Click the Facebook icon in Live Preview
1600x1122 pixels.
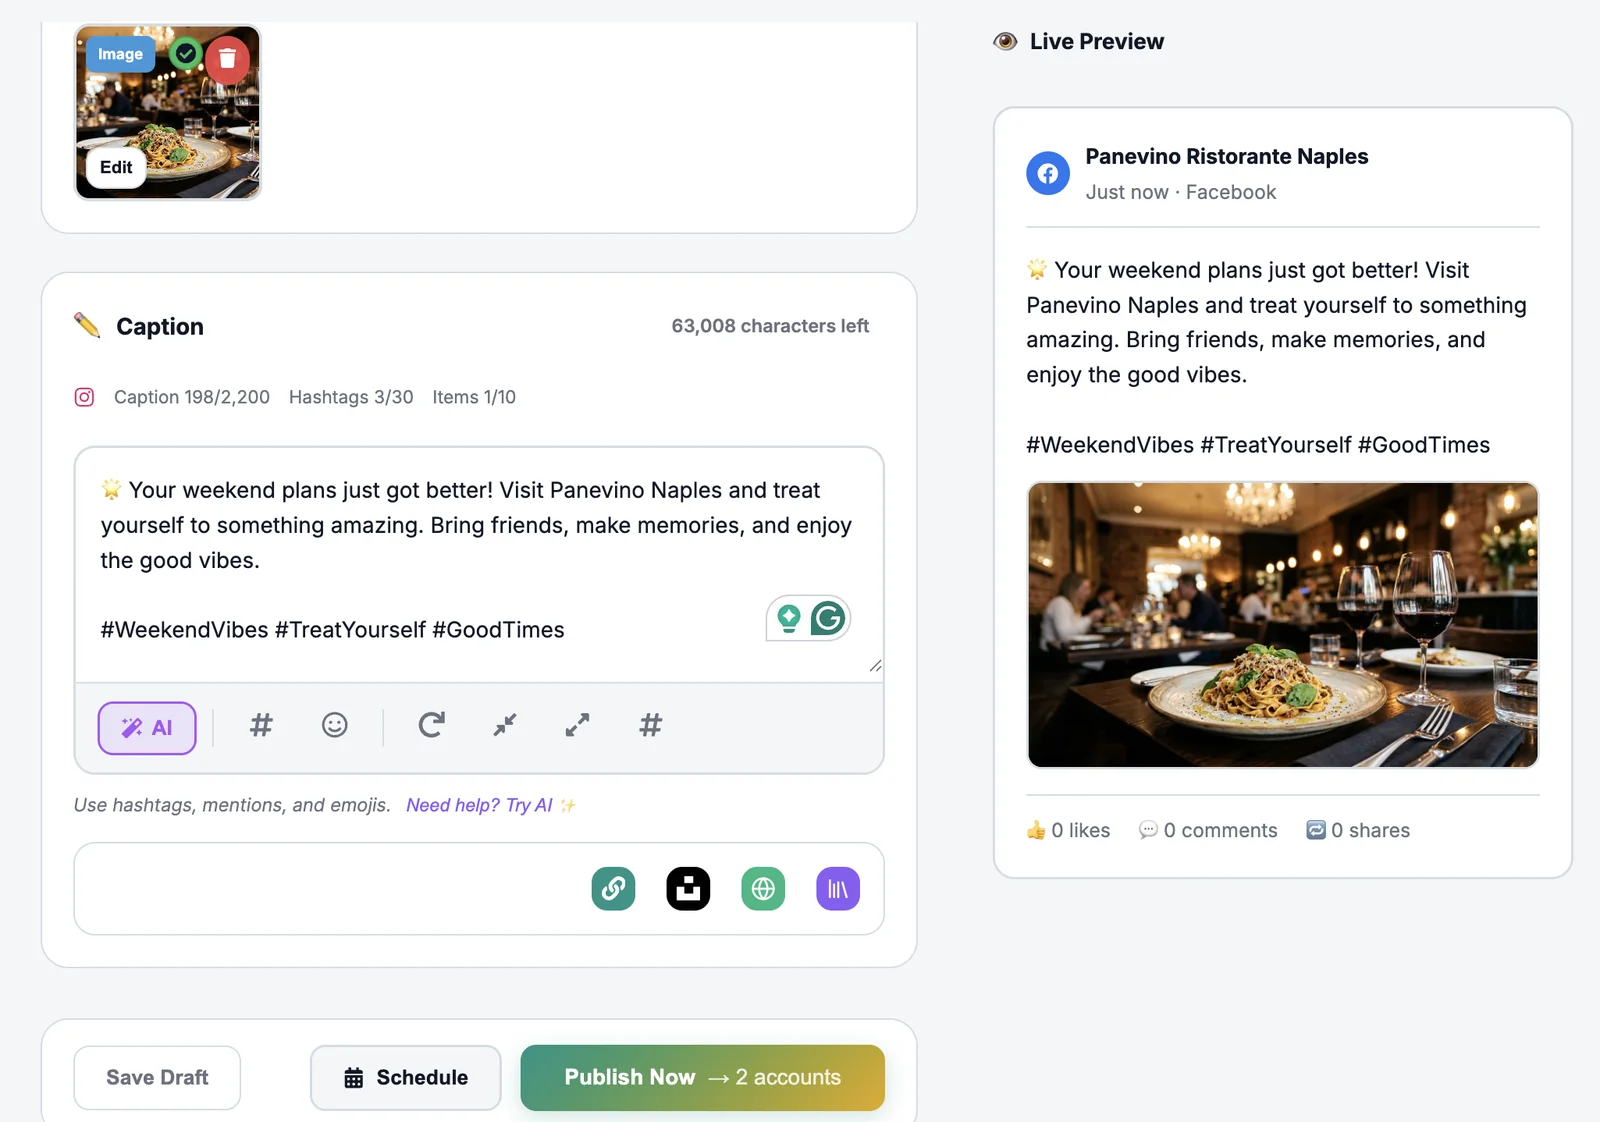[1048, 174]
